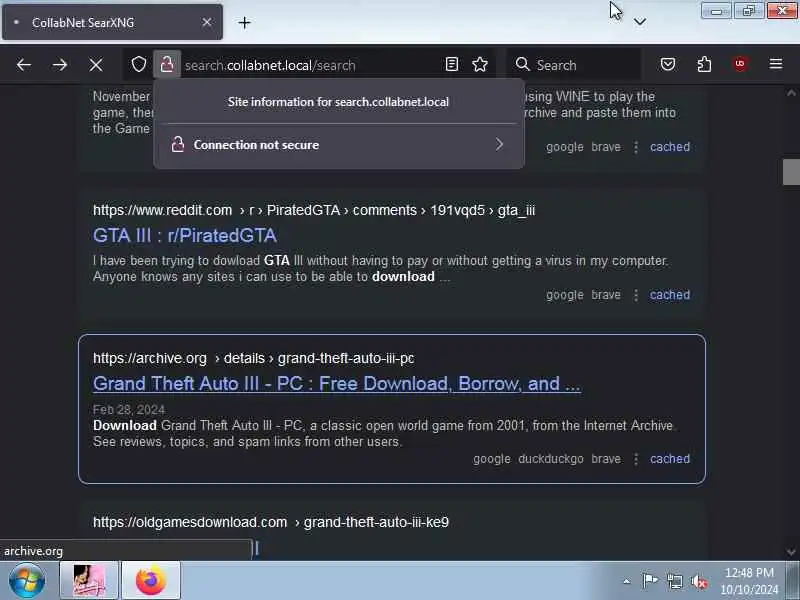Open a new tab
800x600 pixels.
point(244,22)
